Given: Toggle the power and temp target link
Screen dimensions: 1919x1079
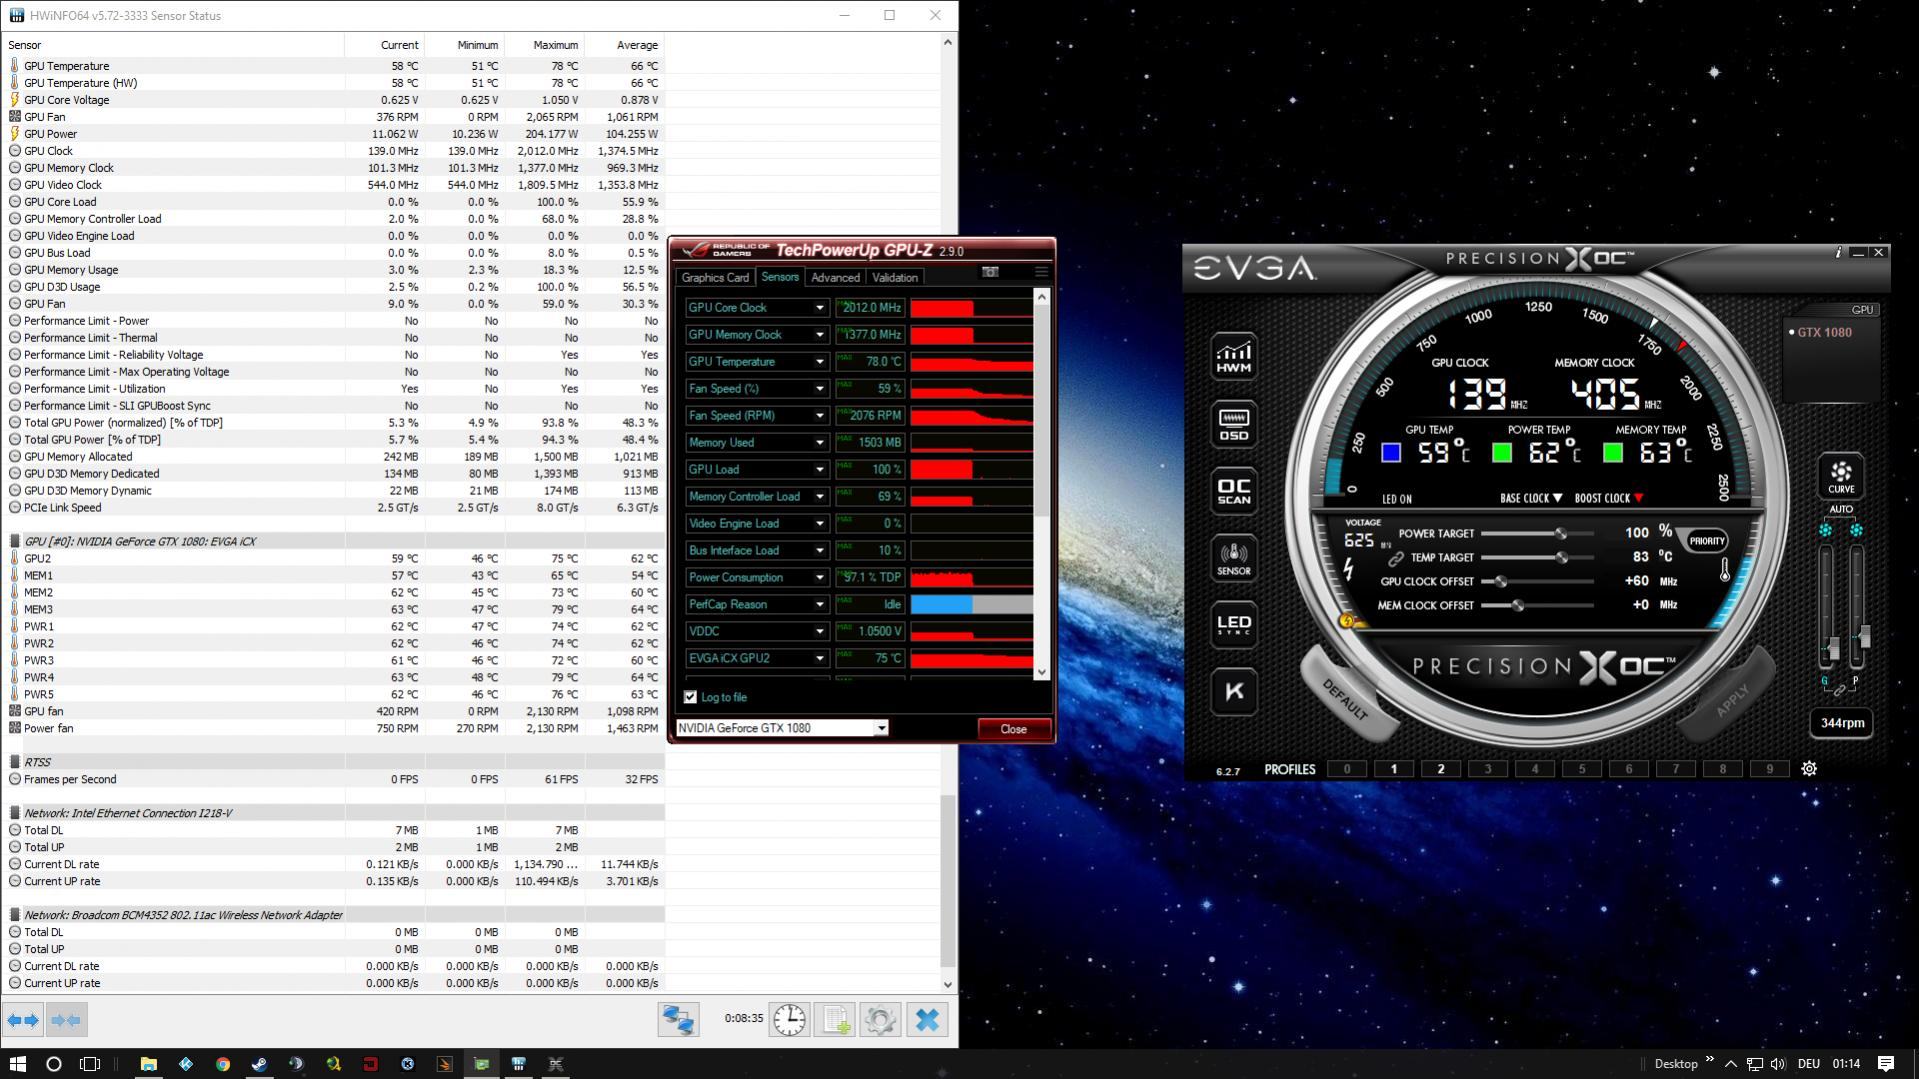Looking at the screenshot, I should 1395,558.
